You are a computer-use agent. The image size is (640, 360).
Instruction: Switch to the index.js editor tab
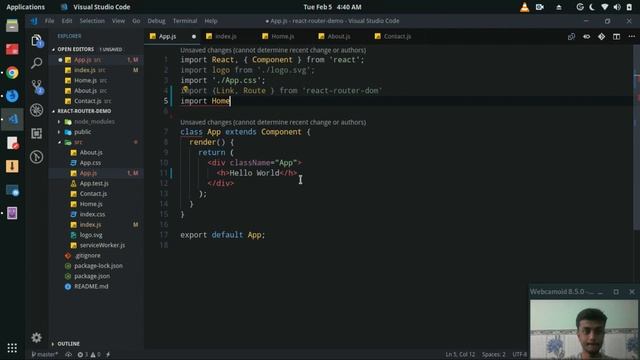tap(226, 36)
